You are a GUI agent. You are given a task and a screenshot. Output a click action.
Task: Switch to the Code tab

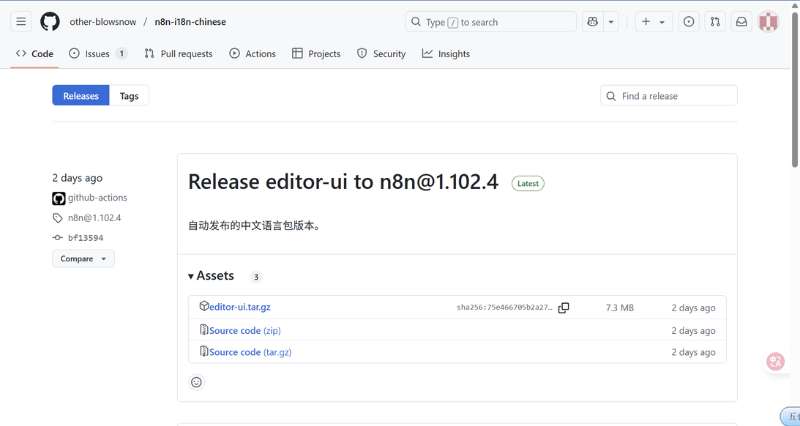click(35, 54)
